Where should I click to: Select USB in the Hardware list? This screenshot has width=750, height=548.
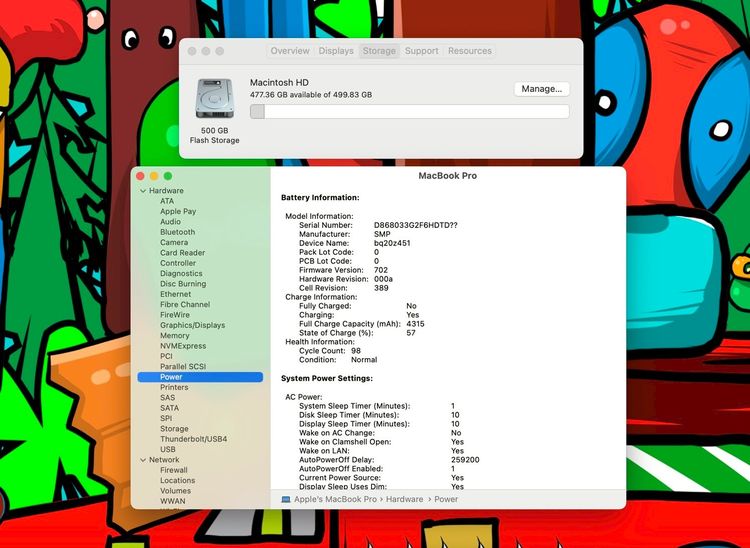tap(167, 449)
